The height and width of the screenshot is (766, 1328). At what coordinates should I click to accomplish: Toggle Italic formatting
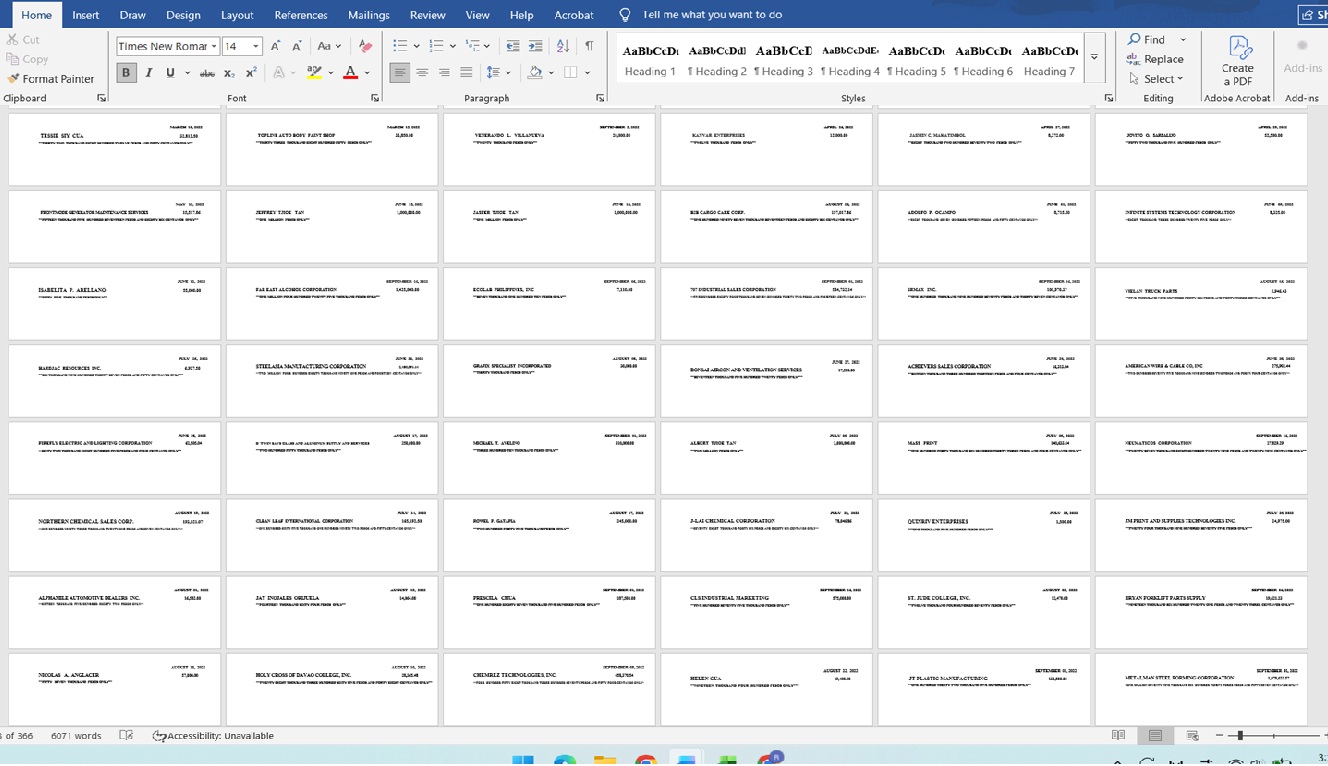pos(149,72)
